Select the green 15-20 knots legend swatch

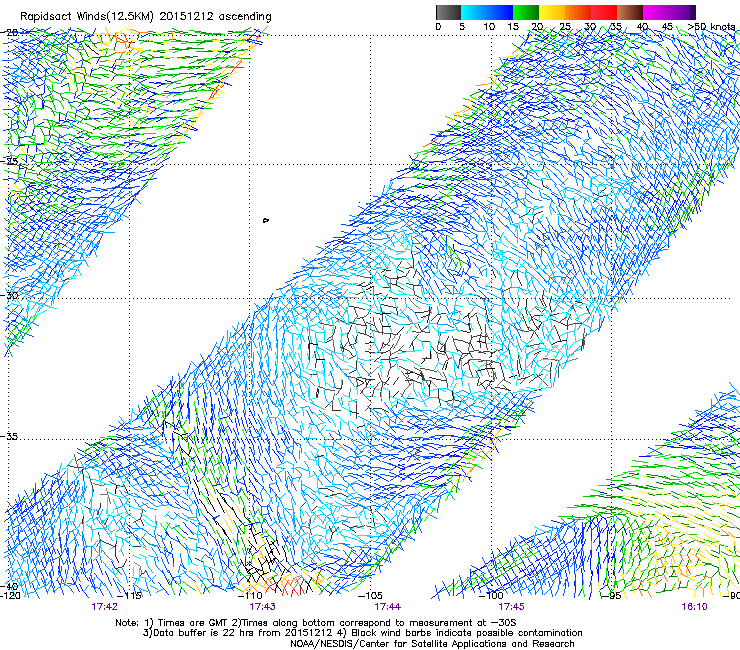(x=526, y=12)
